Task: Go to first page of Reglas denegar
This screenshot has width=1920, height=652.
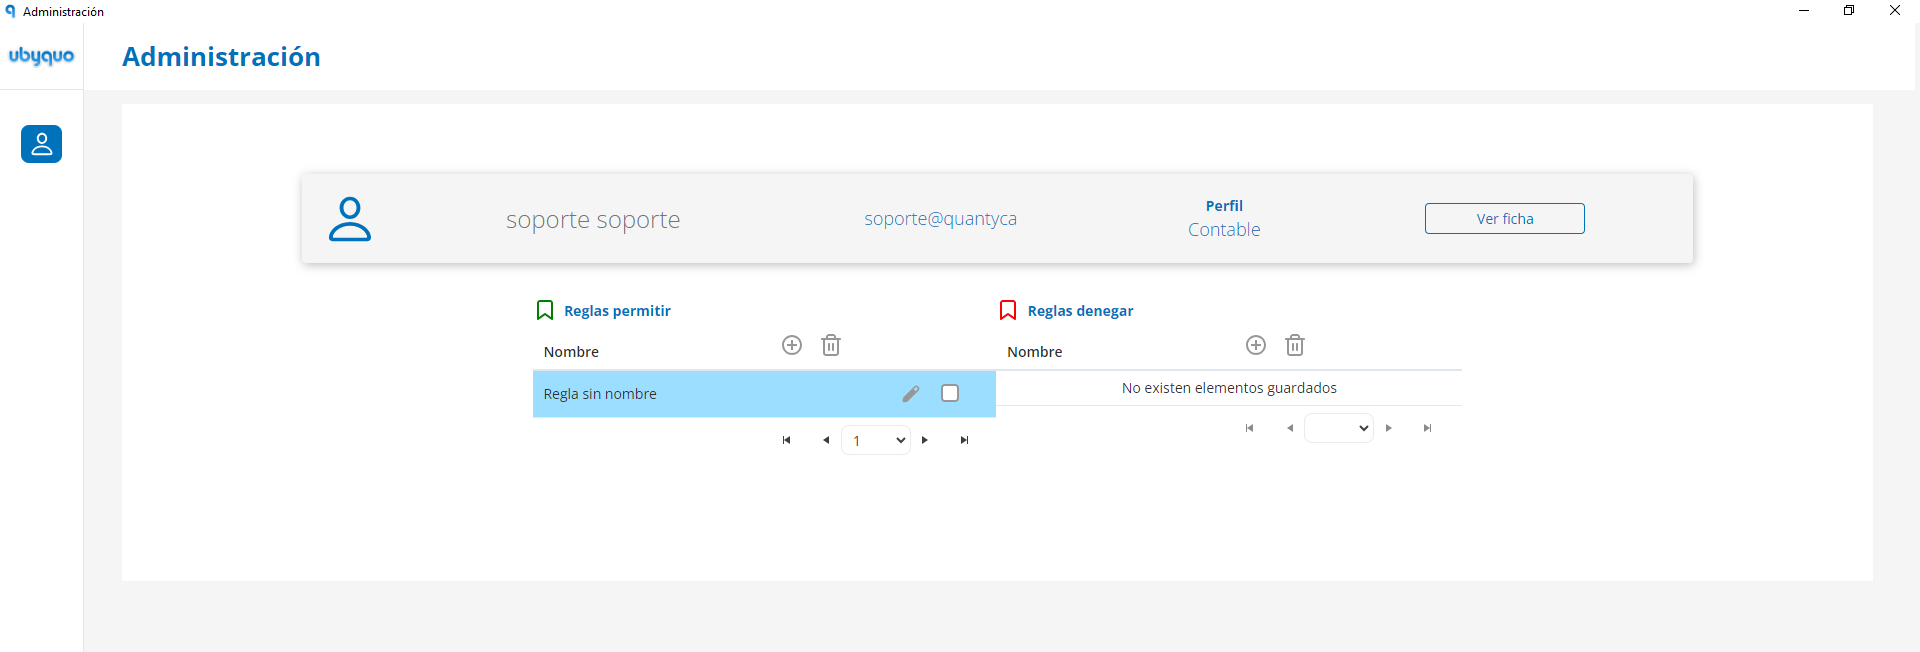Action: click(1249, 428)
